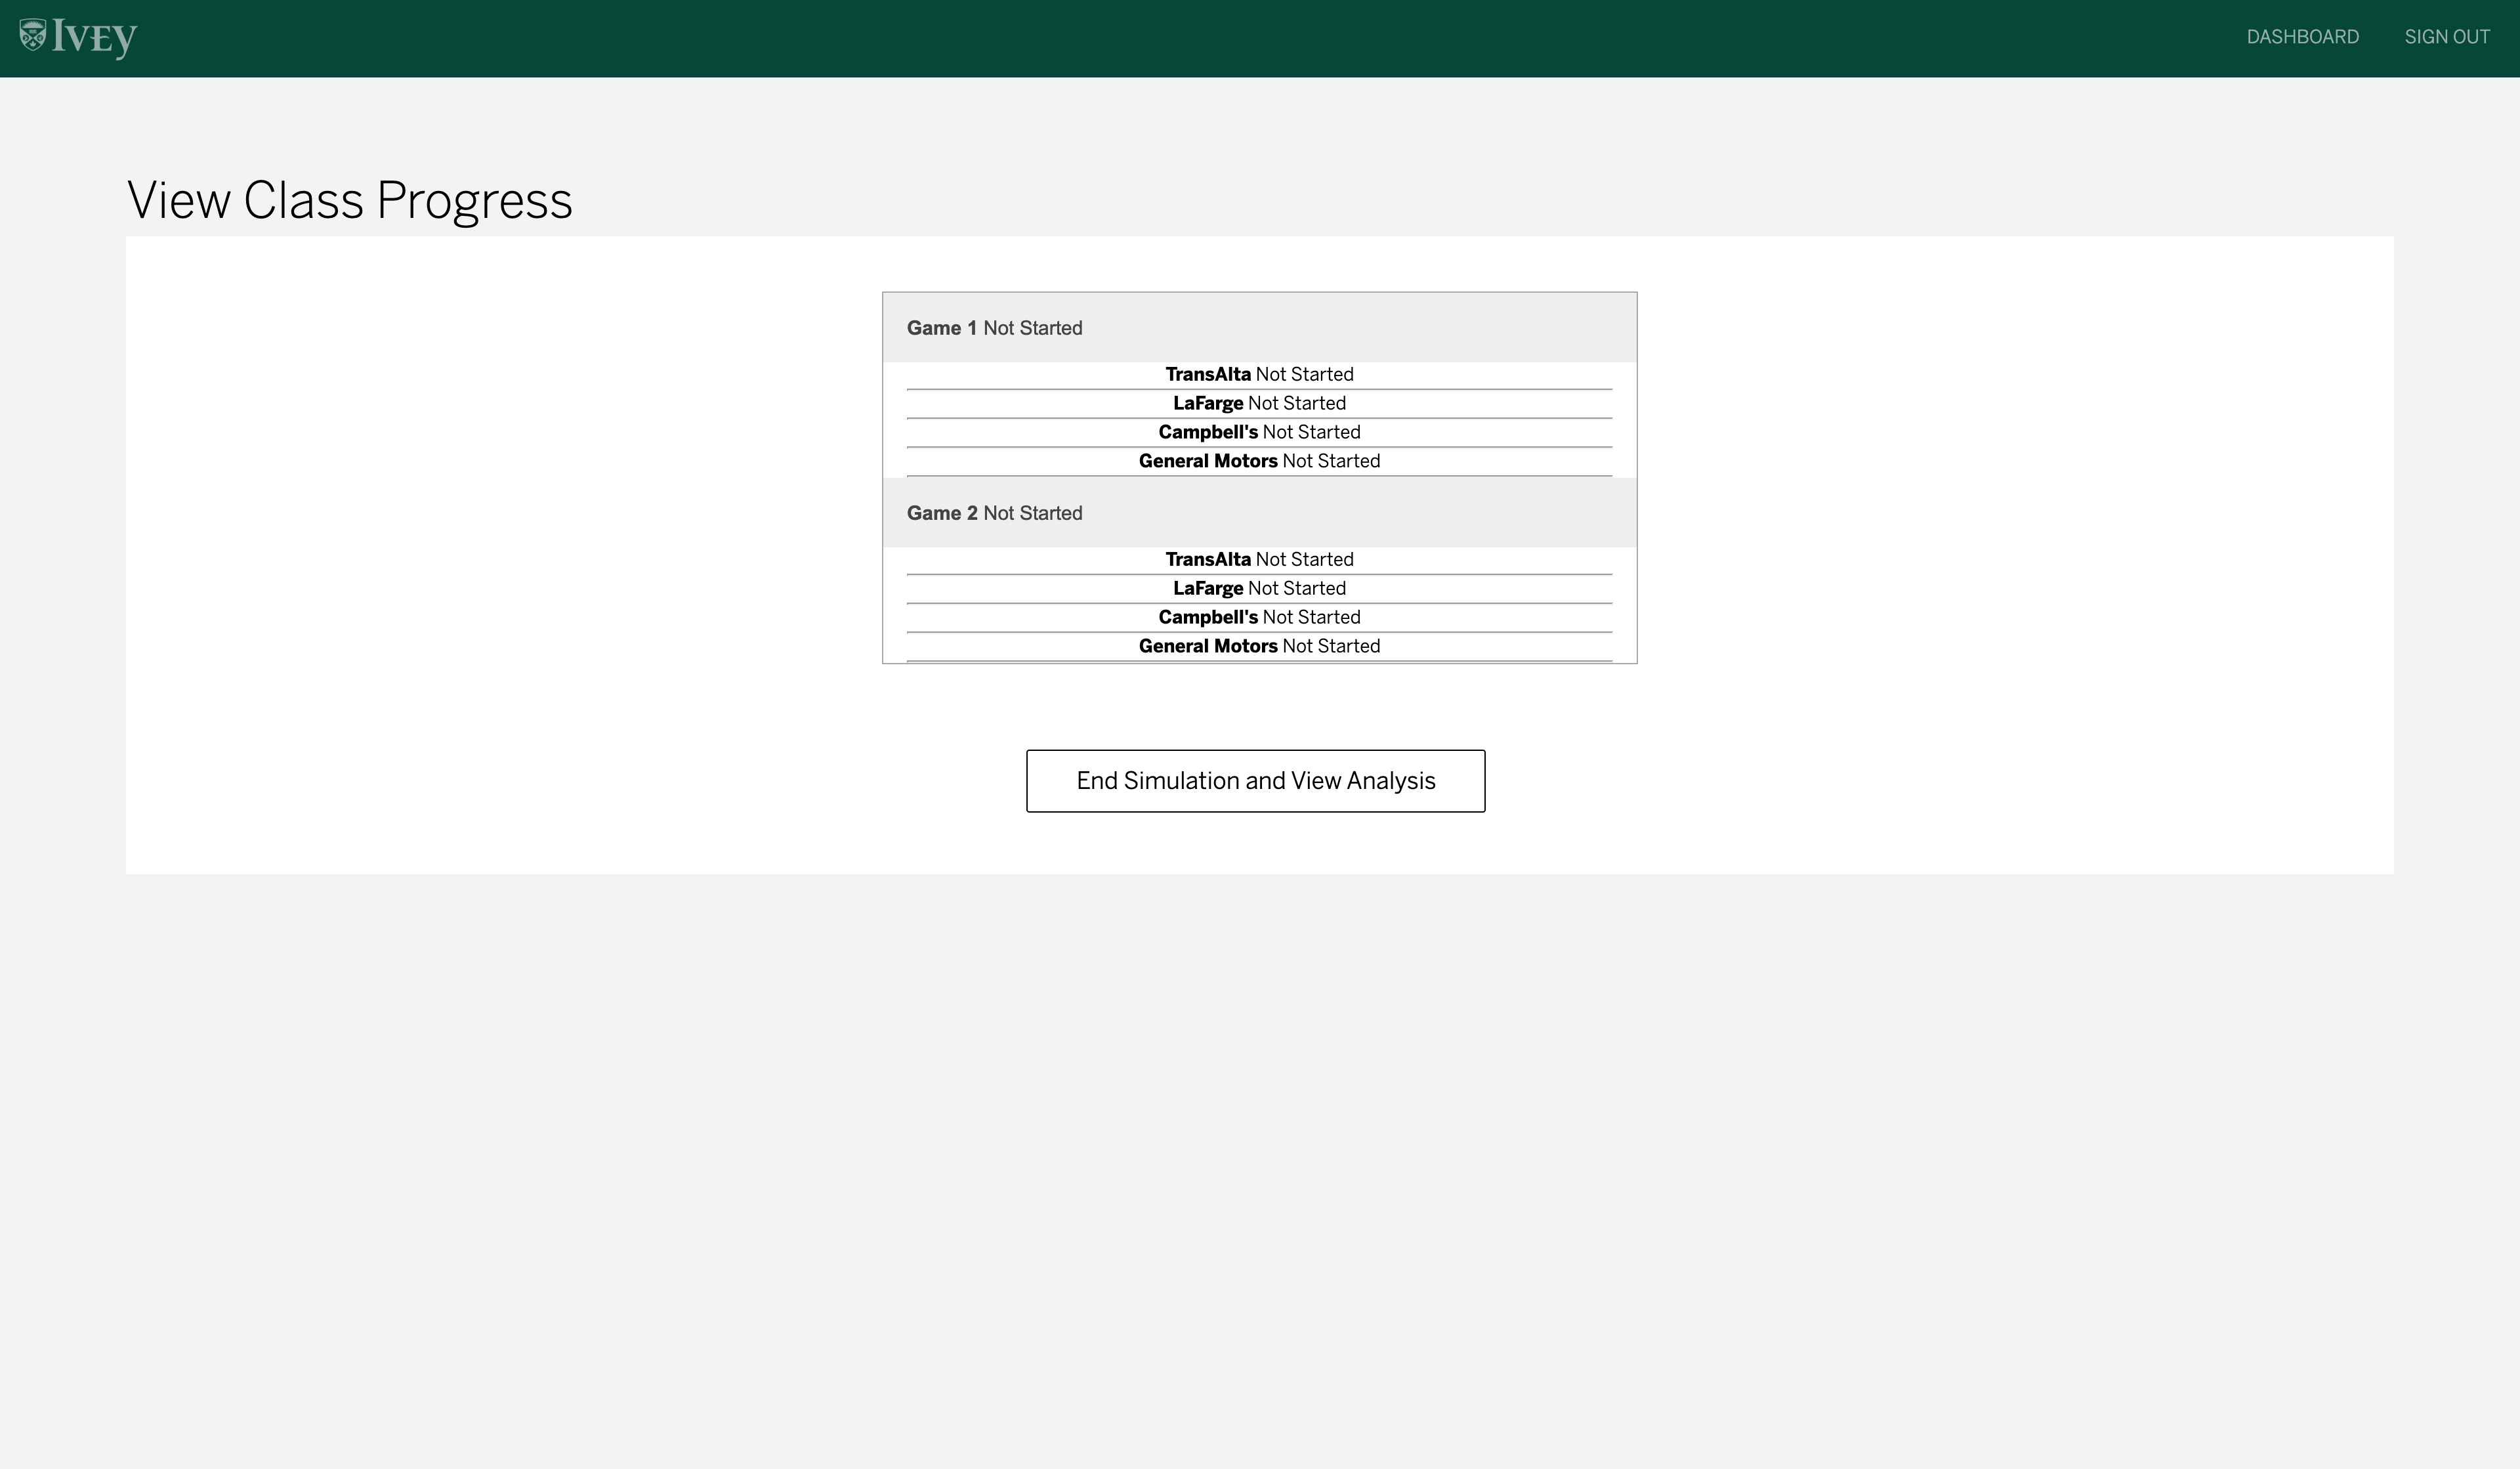The width and height of the screenshot is (2520, 1469).
Task: Click the Ivey wordmark text in header
Action: tap(94, 38)
